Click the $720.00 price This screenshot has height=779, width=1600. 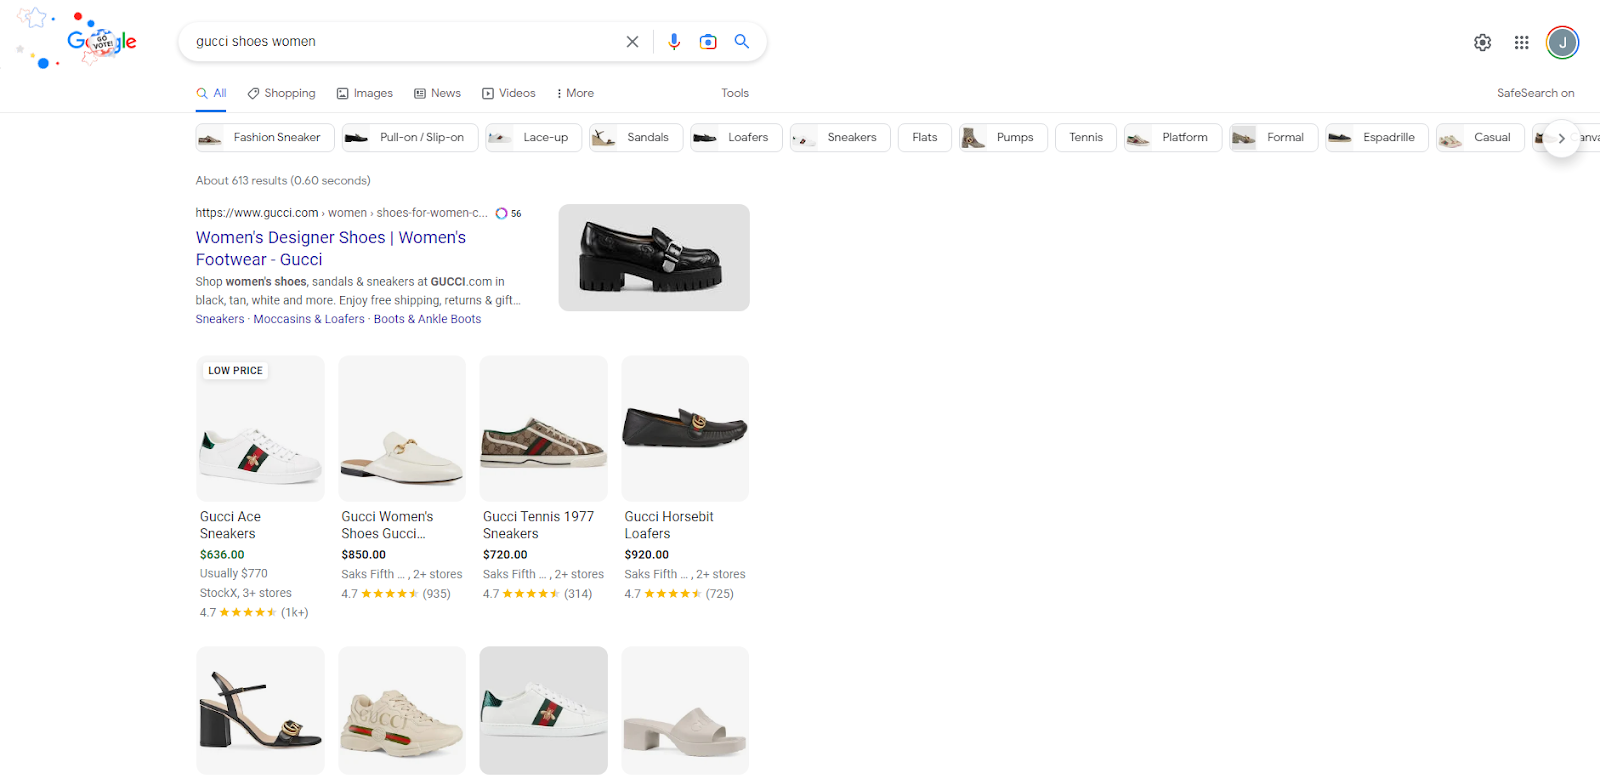coord(505,555)
